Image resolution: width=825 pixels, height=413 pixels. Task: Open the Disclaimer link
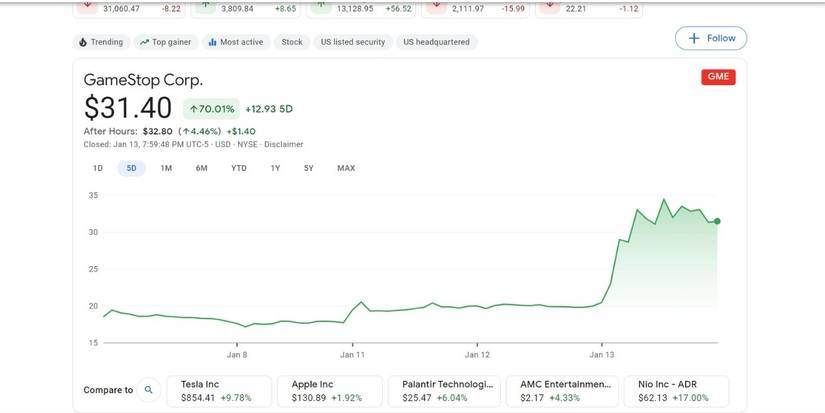[x=284, y=144]
